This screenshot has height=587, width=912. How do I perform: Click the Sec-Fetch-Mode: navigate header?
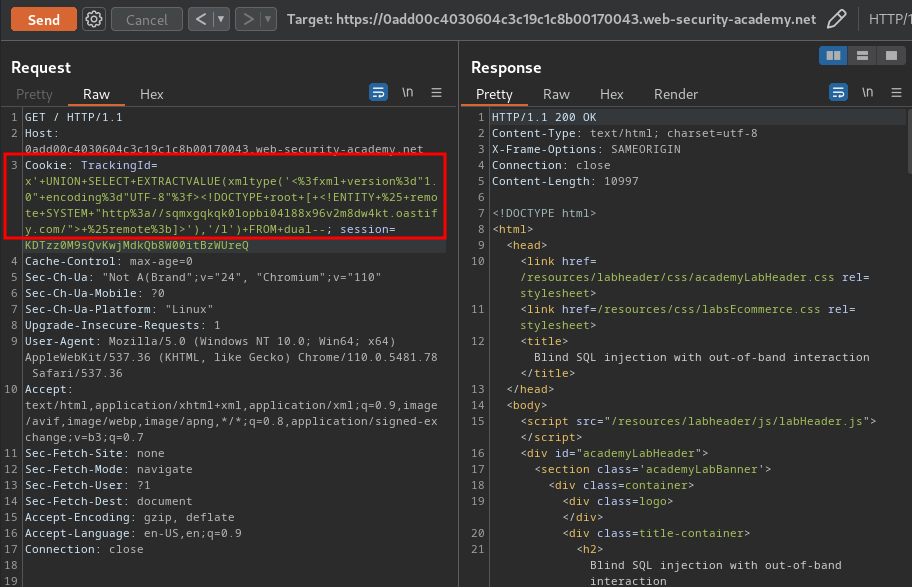click(x=108, y=469)
